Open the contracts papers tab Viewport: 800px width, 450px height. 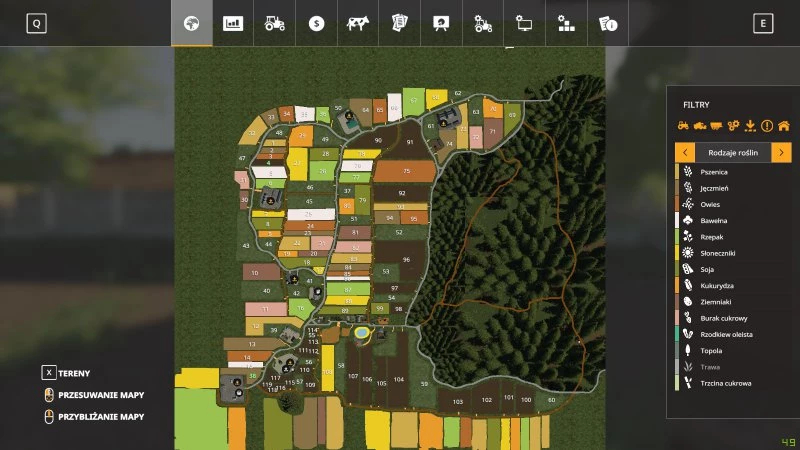click(x=399, y=23)
